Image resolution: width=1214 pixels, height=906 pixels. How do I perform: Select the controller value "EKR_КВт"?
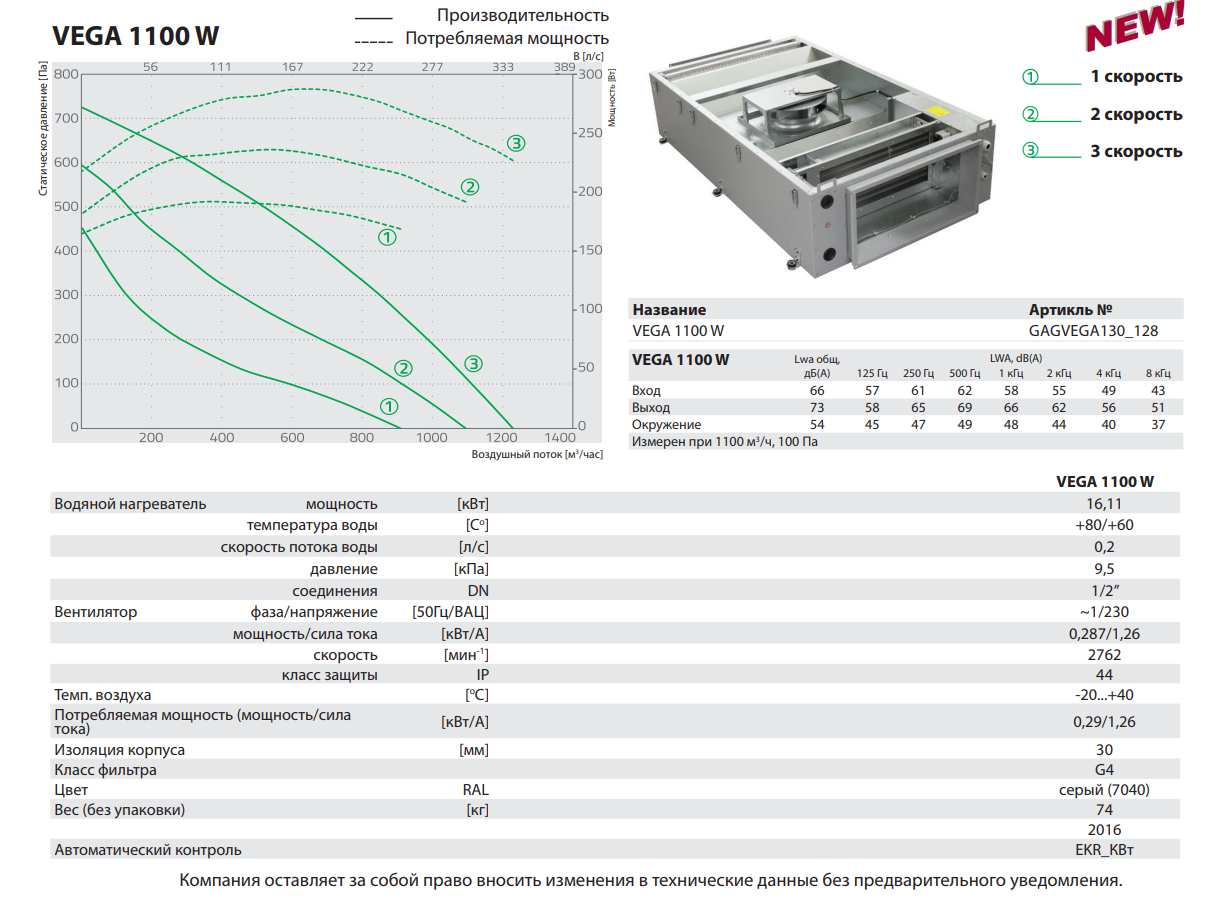(1105, 850)
